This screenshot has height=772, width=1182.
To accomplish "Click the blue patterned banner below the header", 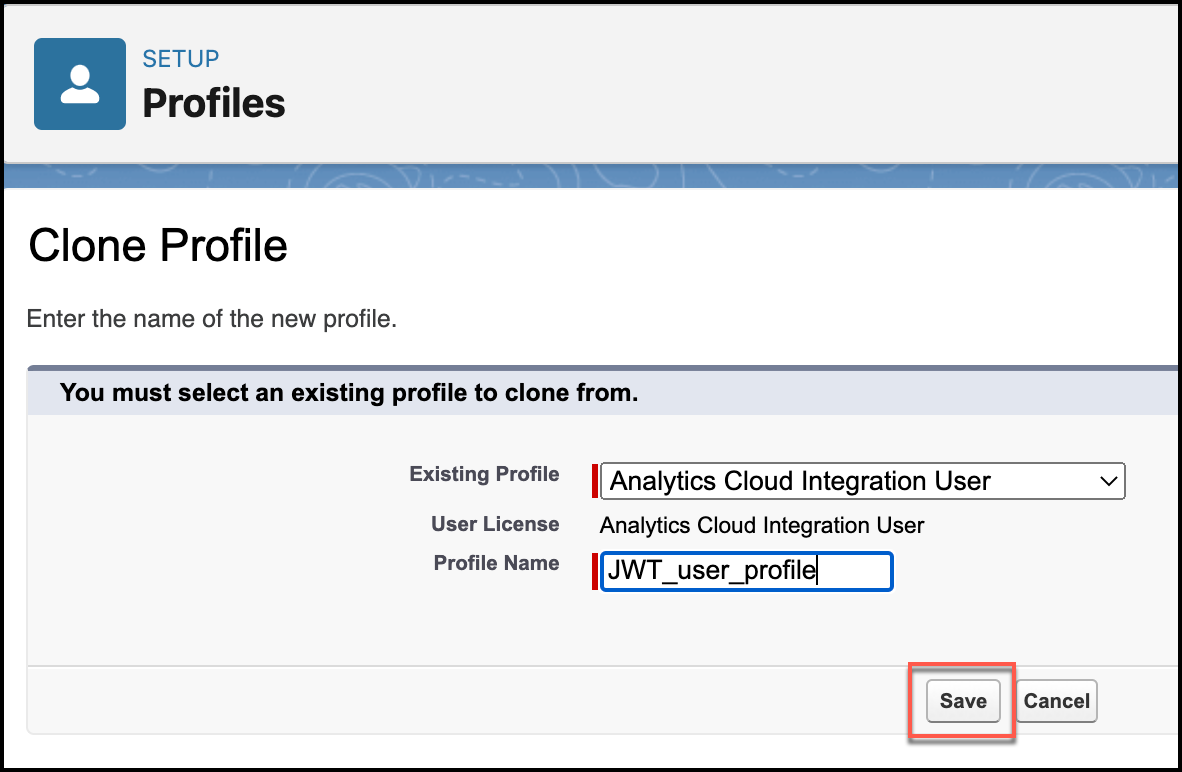I will coord(590,176).
